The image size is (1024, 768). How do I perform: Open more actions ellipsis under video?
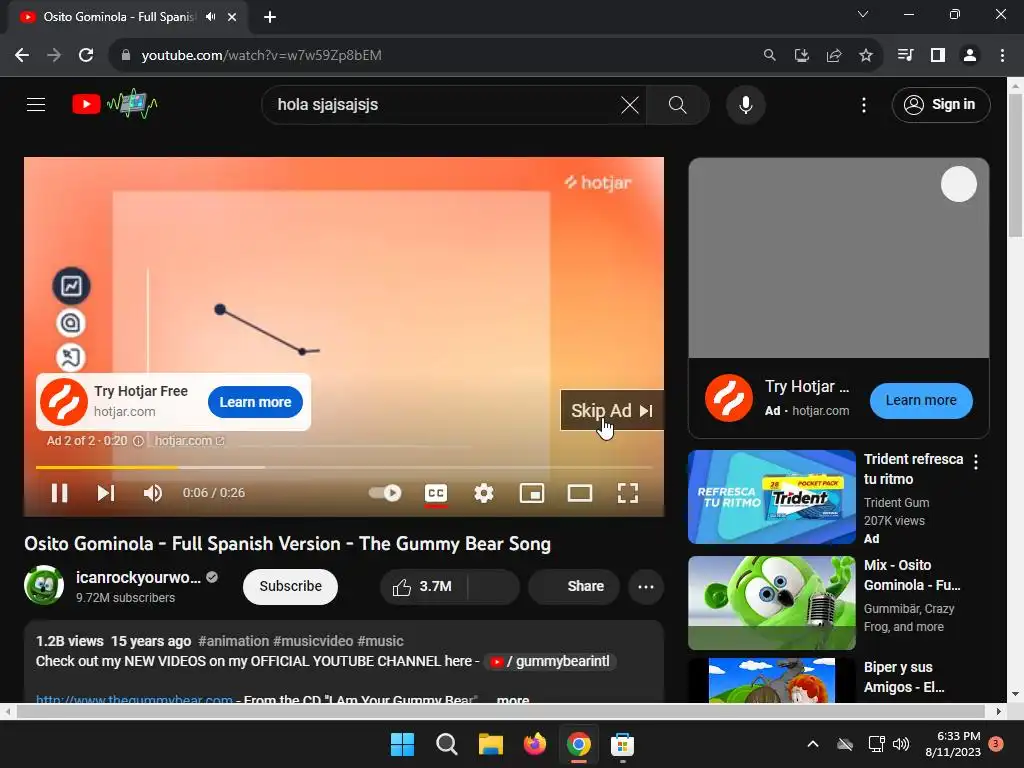coord(646,586)
